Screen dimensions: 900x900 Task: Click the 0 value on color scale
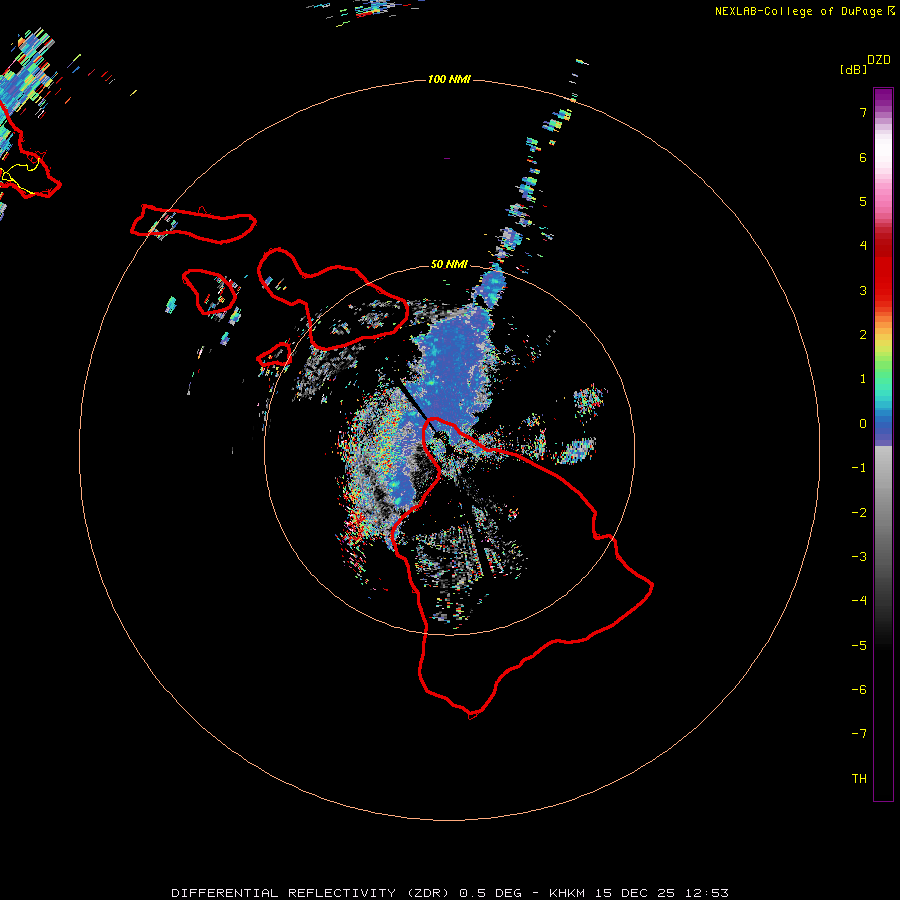(x=863, y=424)
